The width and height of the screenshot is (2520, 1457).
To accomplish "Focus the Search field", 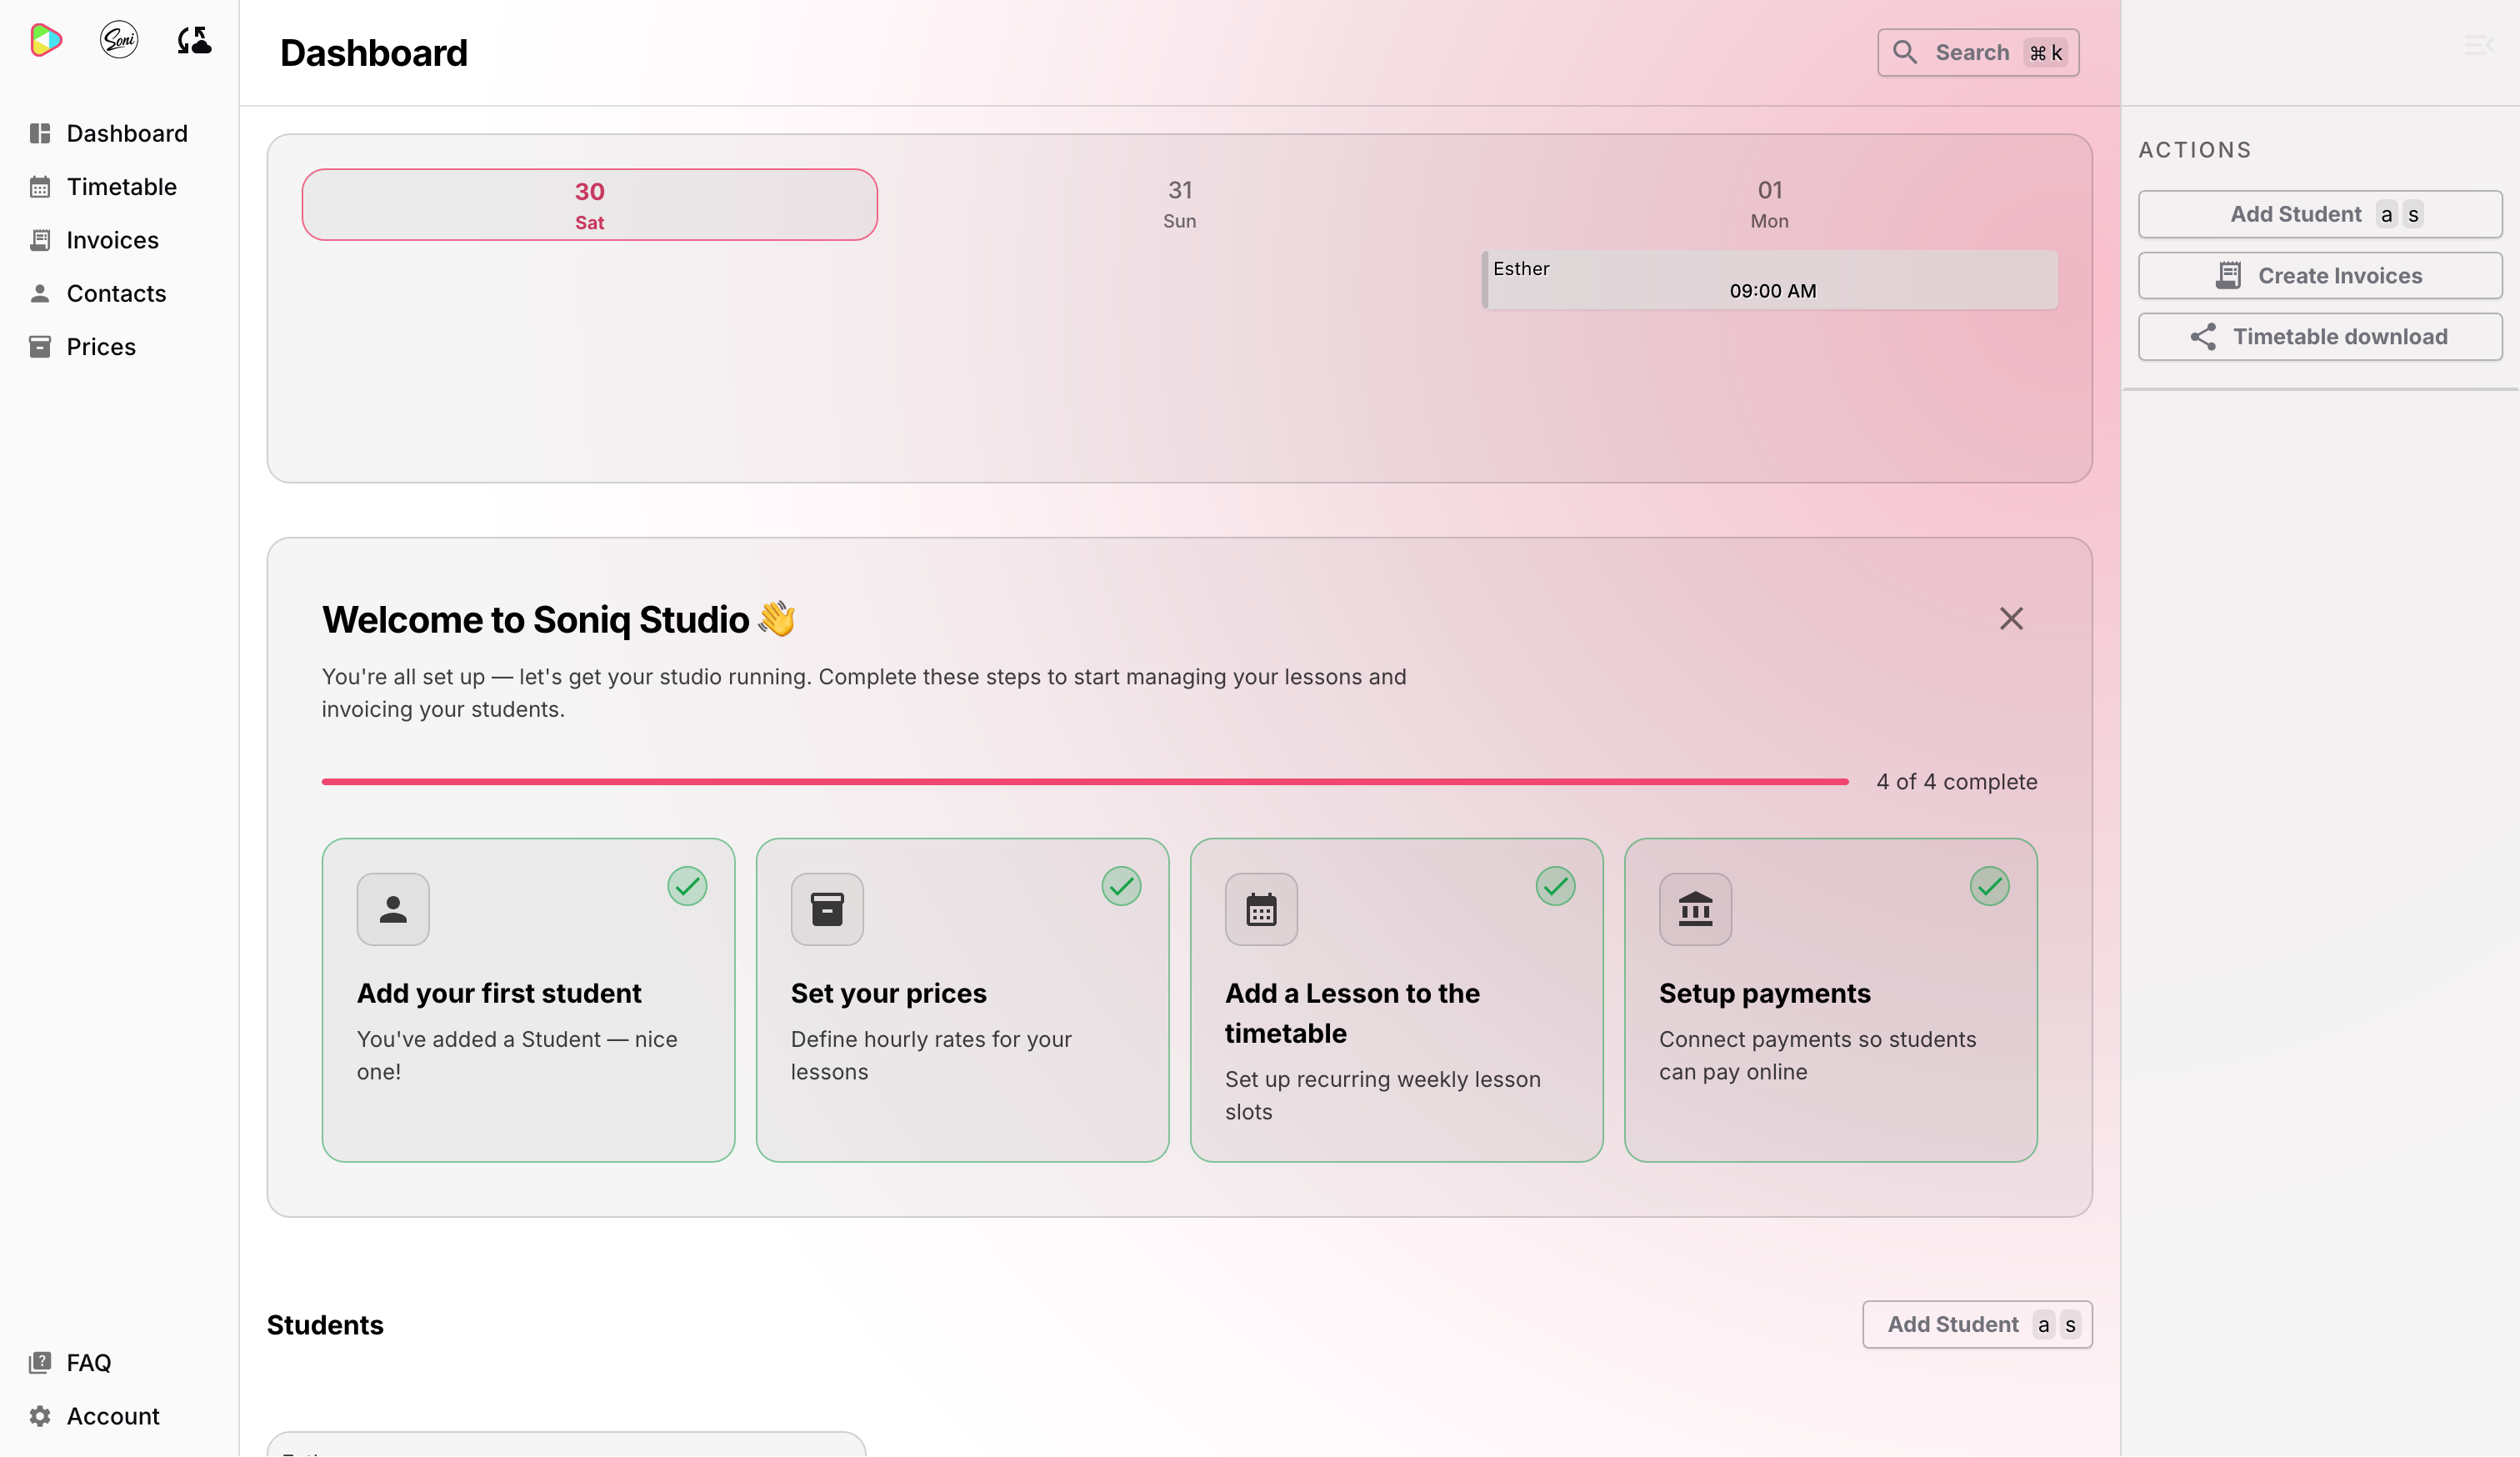I will [1977, 52].
